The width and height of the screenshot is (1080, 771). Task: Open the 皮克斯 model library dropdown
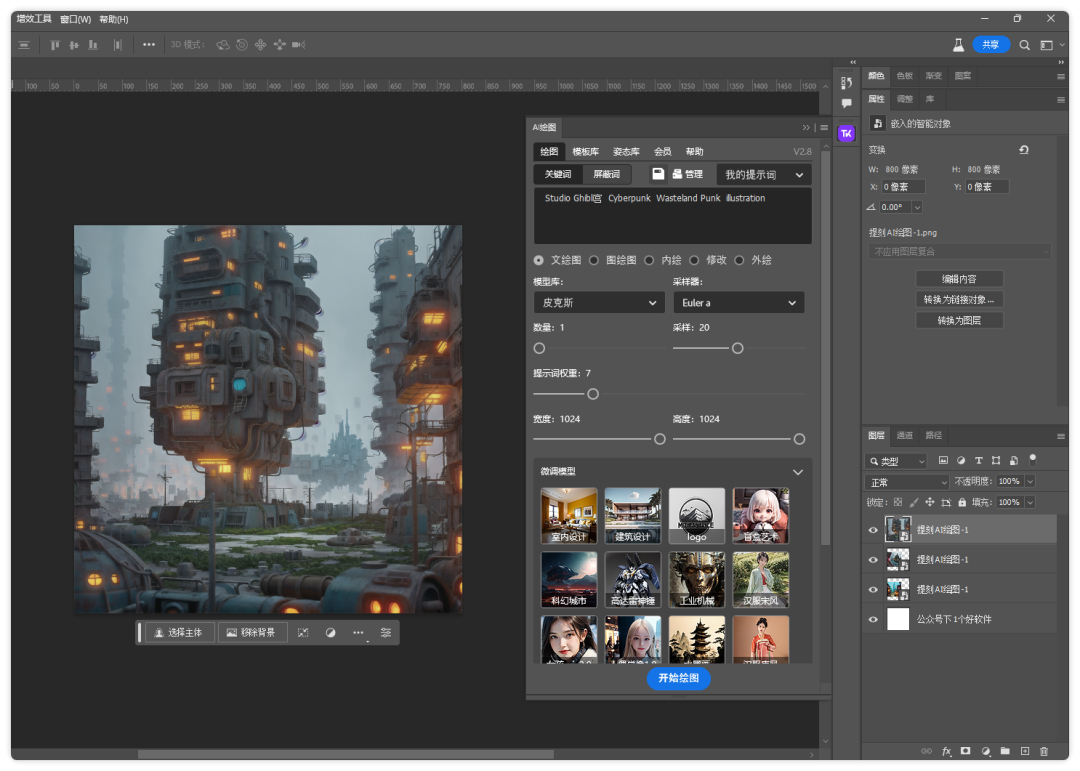pos(598,302)
